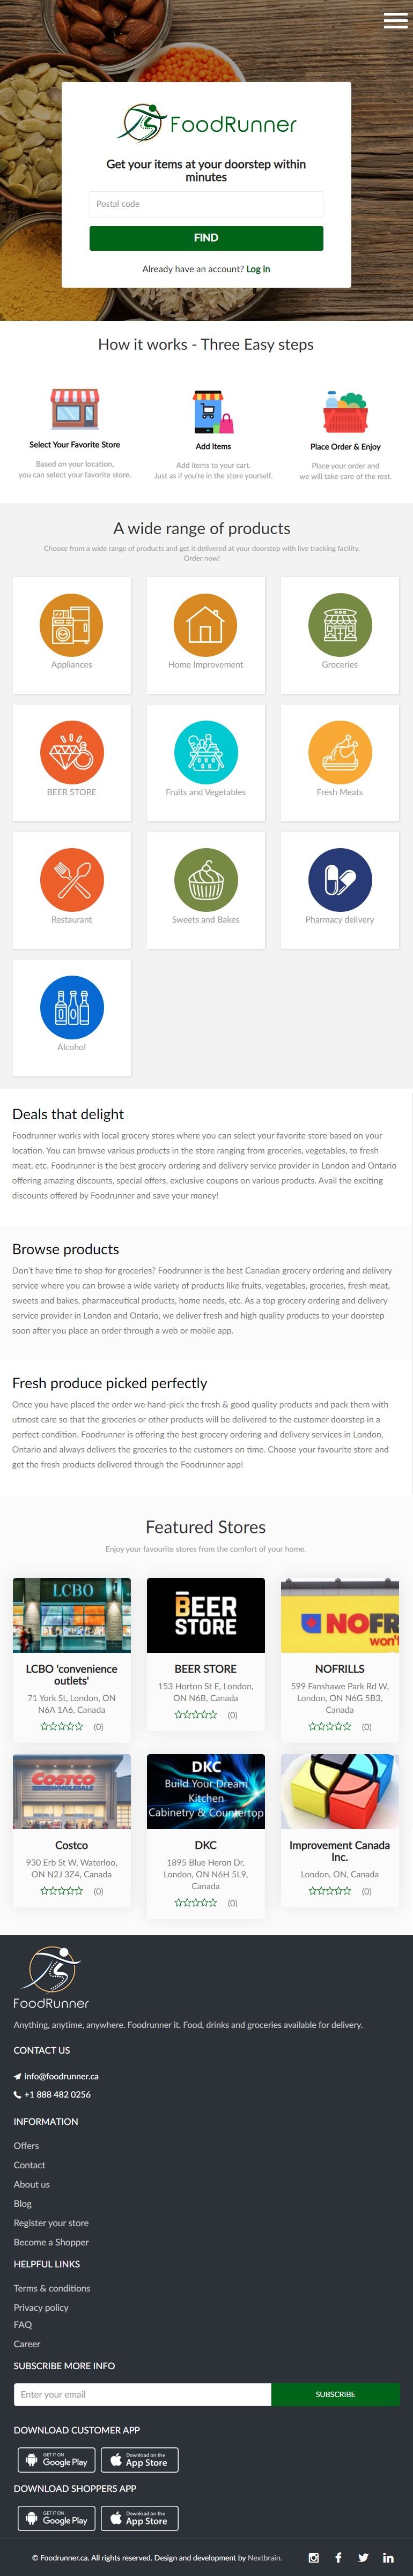Open the Costco store thumbnail
Screen dimensions: 413x2576
[71, 1791]
